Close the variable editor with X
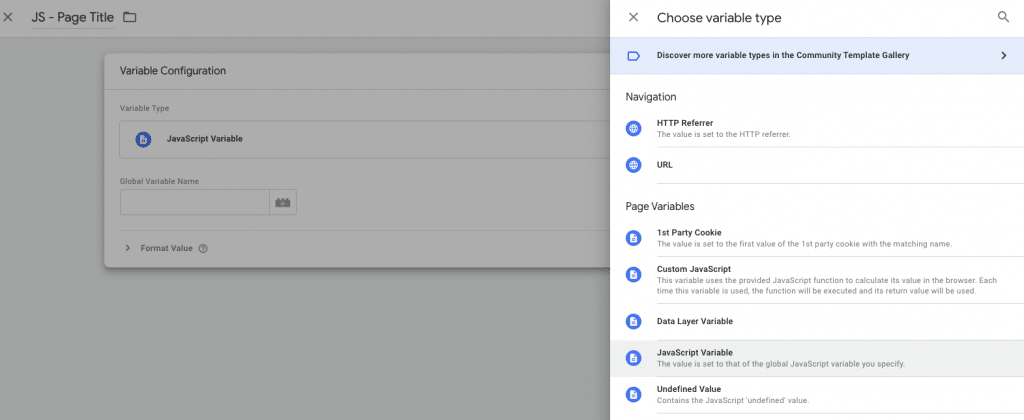Image resolution: width=1024 pixels, height=420 pixels. pos(9,17)
